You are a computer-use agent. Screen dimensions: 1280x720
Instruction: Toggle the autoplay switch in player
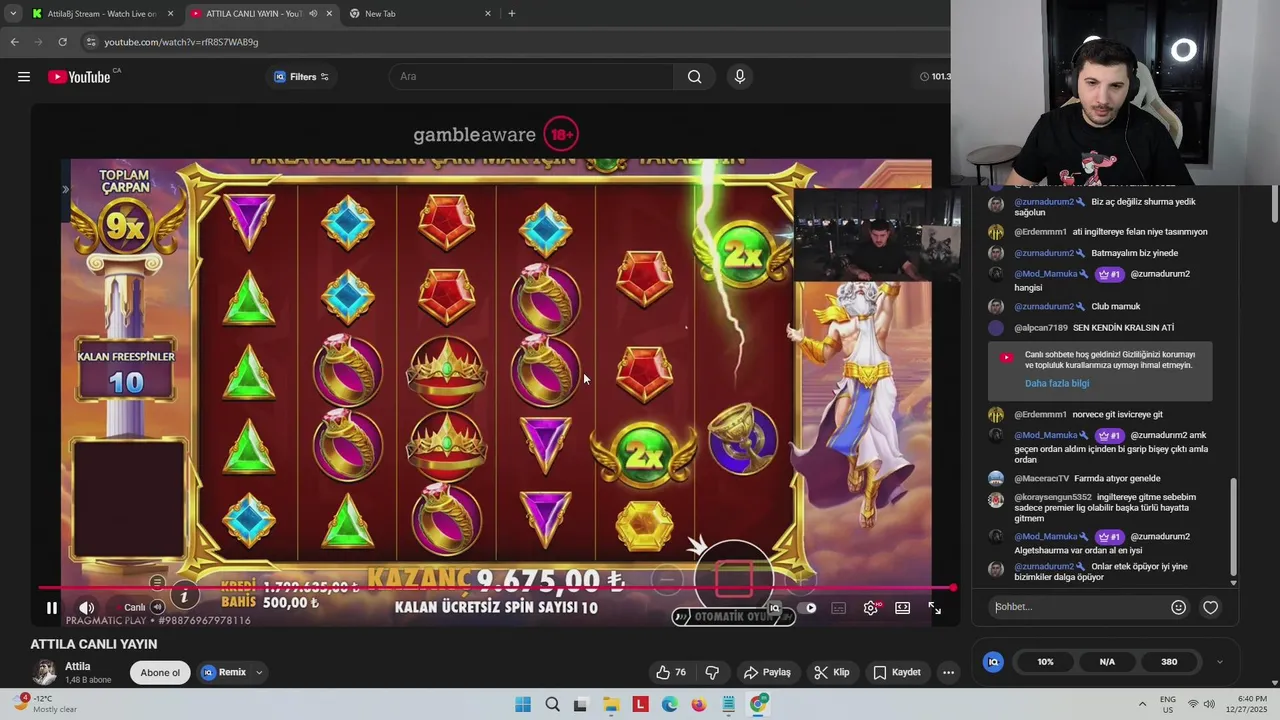[x=808, y=608]
